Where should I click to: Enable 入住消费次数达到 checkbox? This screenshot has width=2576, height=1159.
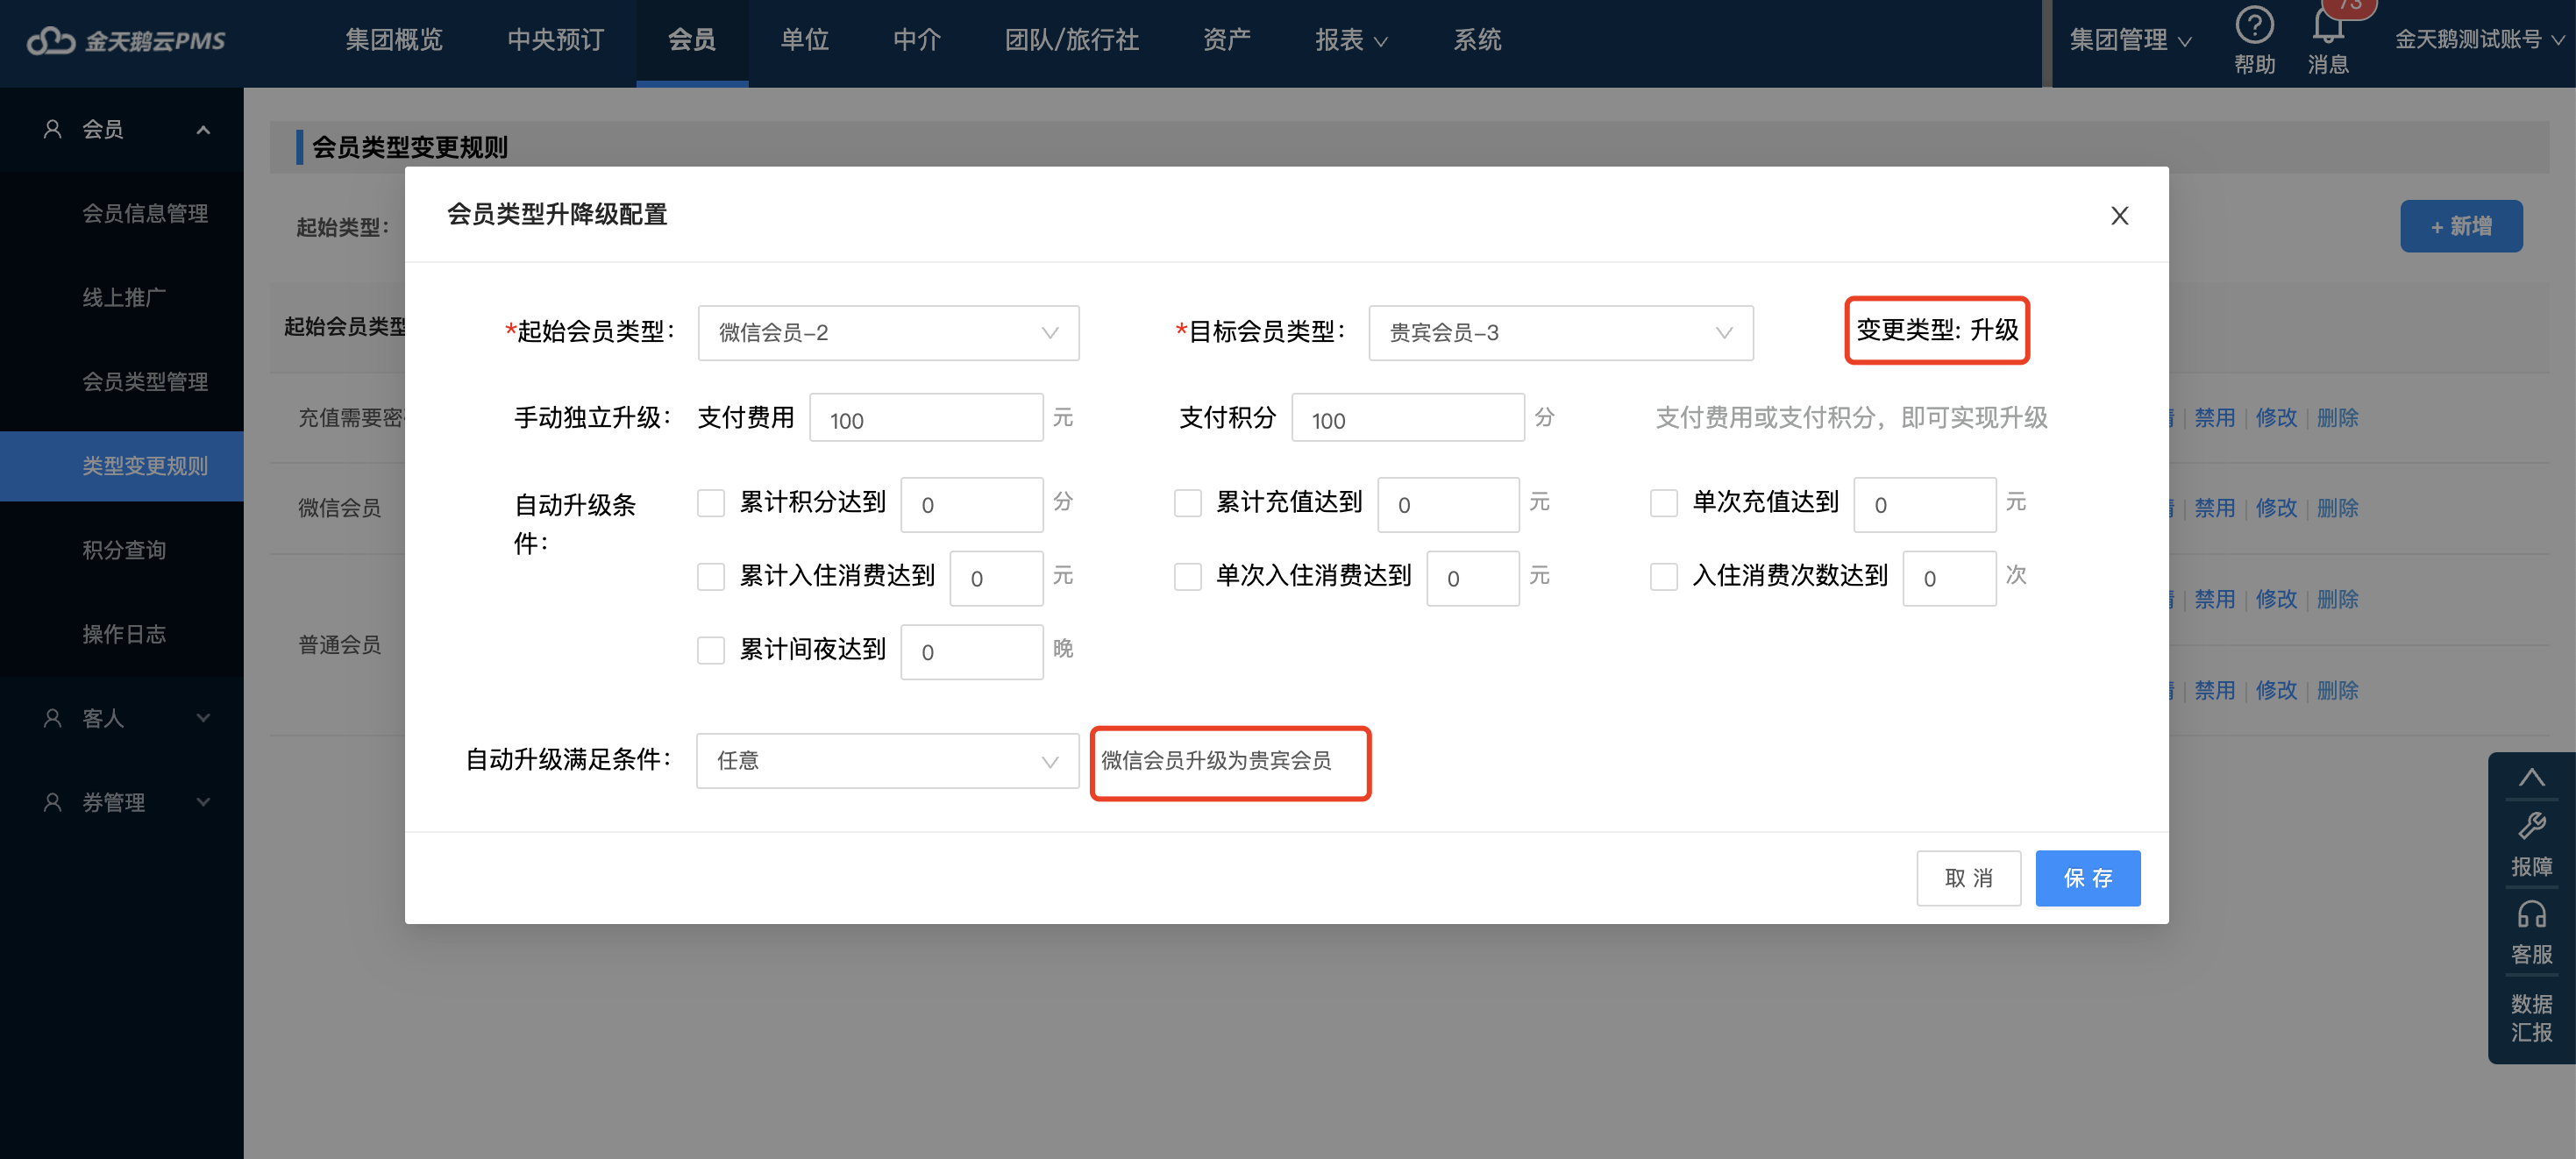[x=1663, y=576]
